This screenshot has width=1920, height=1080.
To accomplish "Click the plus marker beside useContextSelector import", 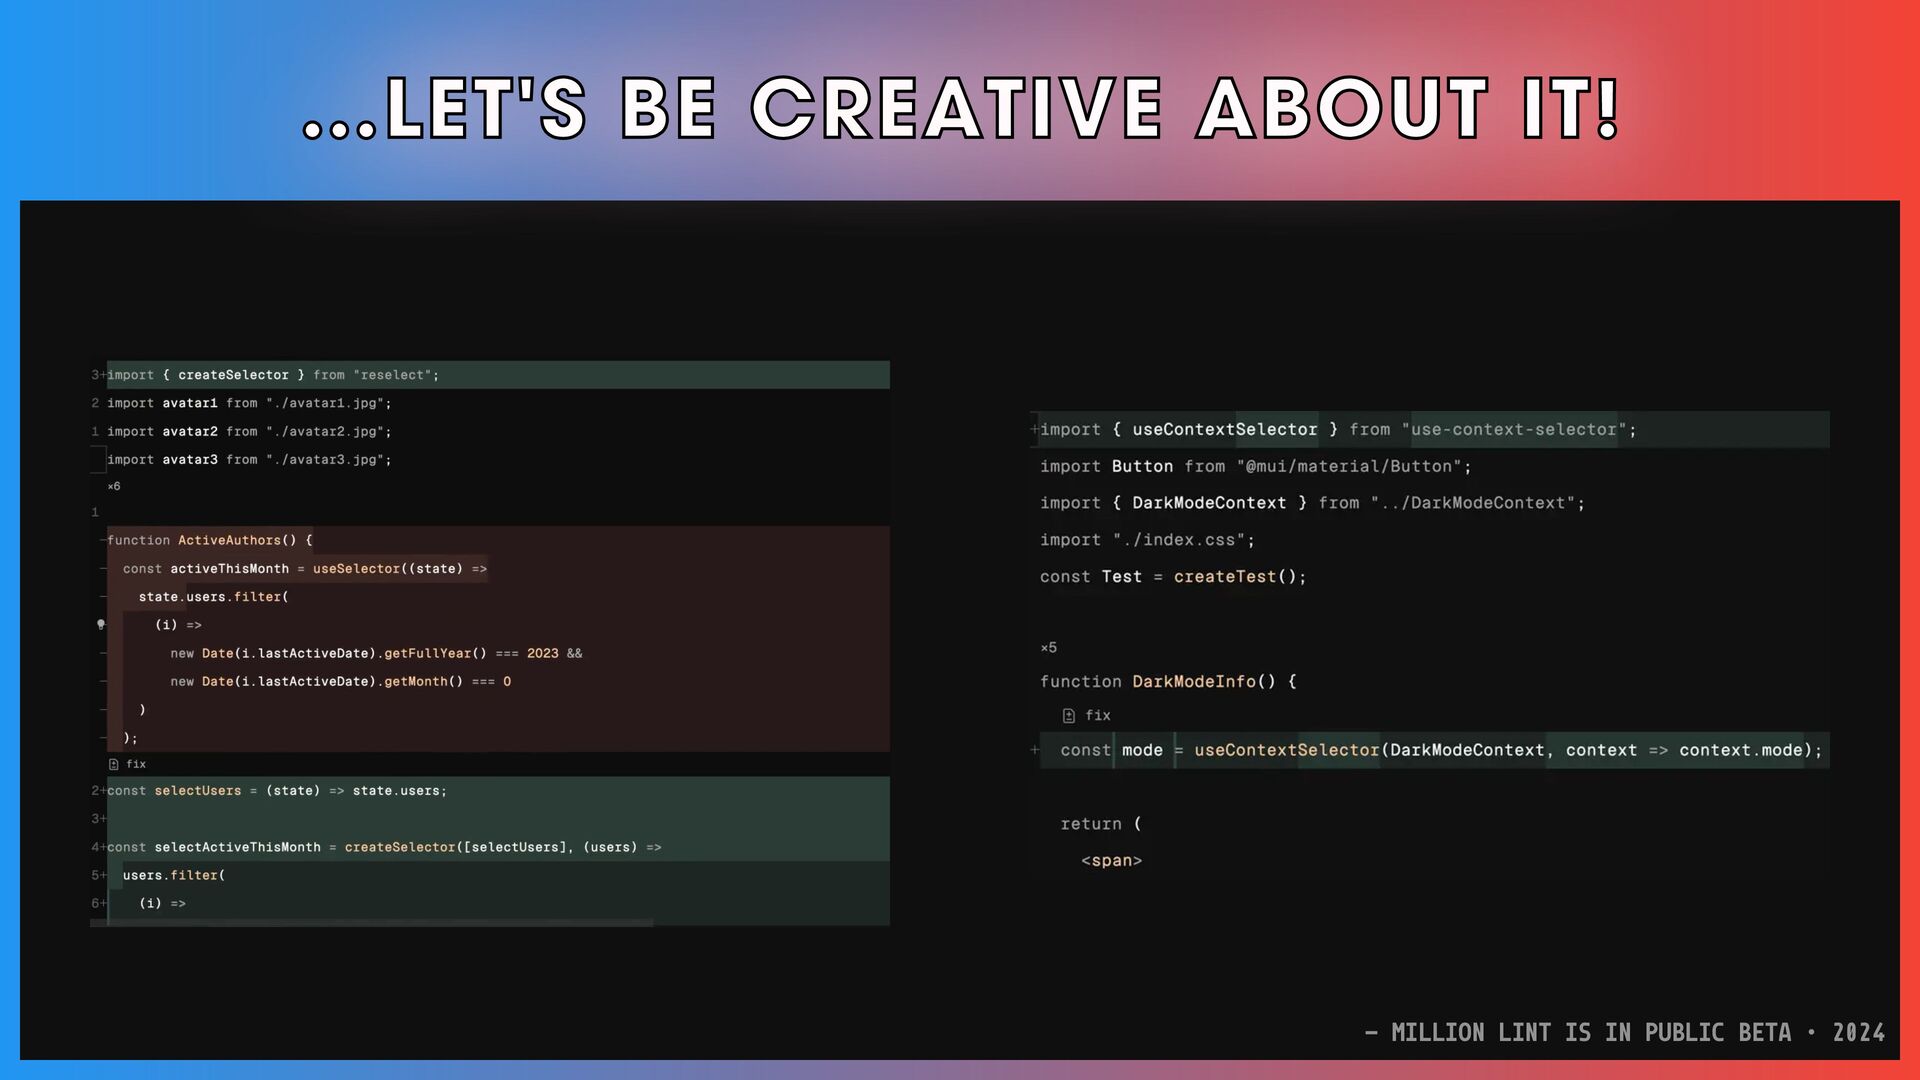I will click(x=1034, y=430).
